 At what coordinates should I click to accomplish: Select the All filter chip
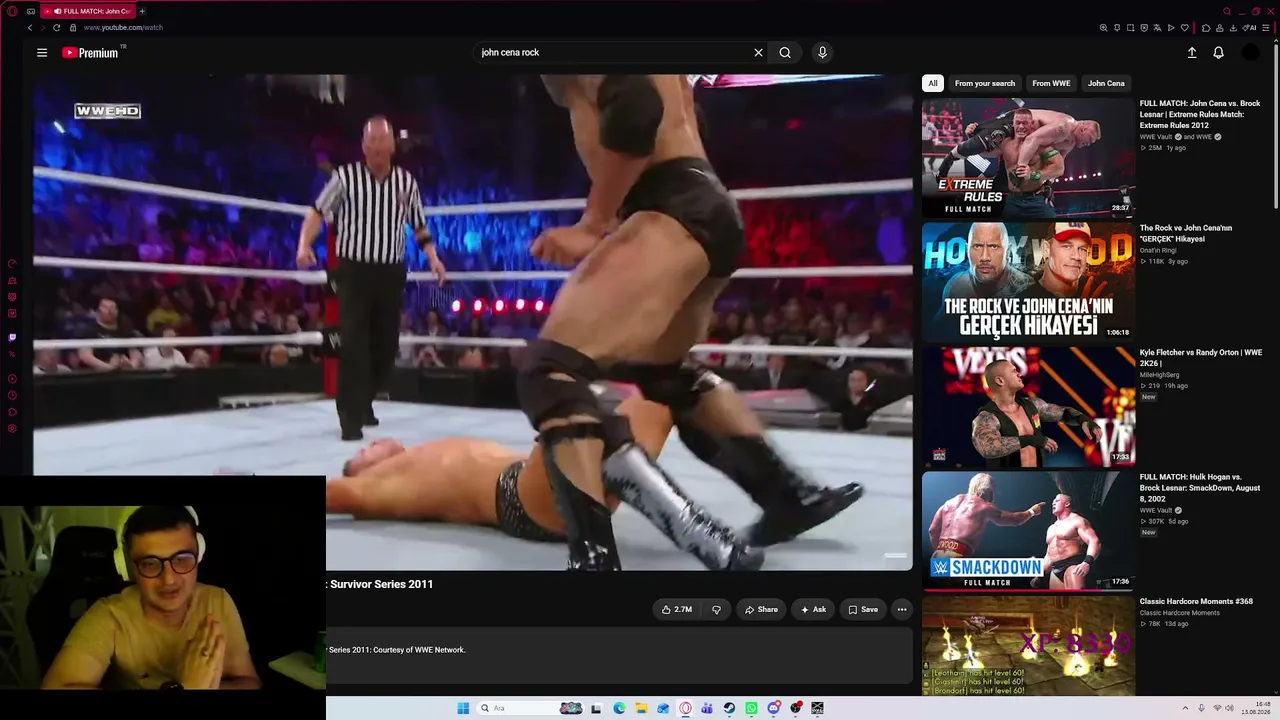point(932,83)
